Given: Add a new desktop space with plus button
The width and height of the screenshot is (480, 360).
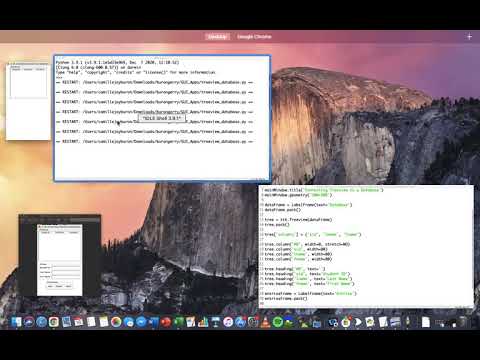Looking at the screenshot, I should point(469,37).
